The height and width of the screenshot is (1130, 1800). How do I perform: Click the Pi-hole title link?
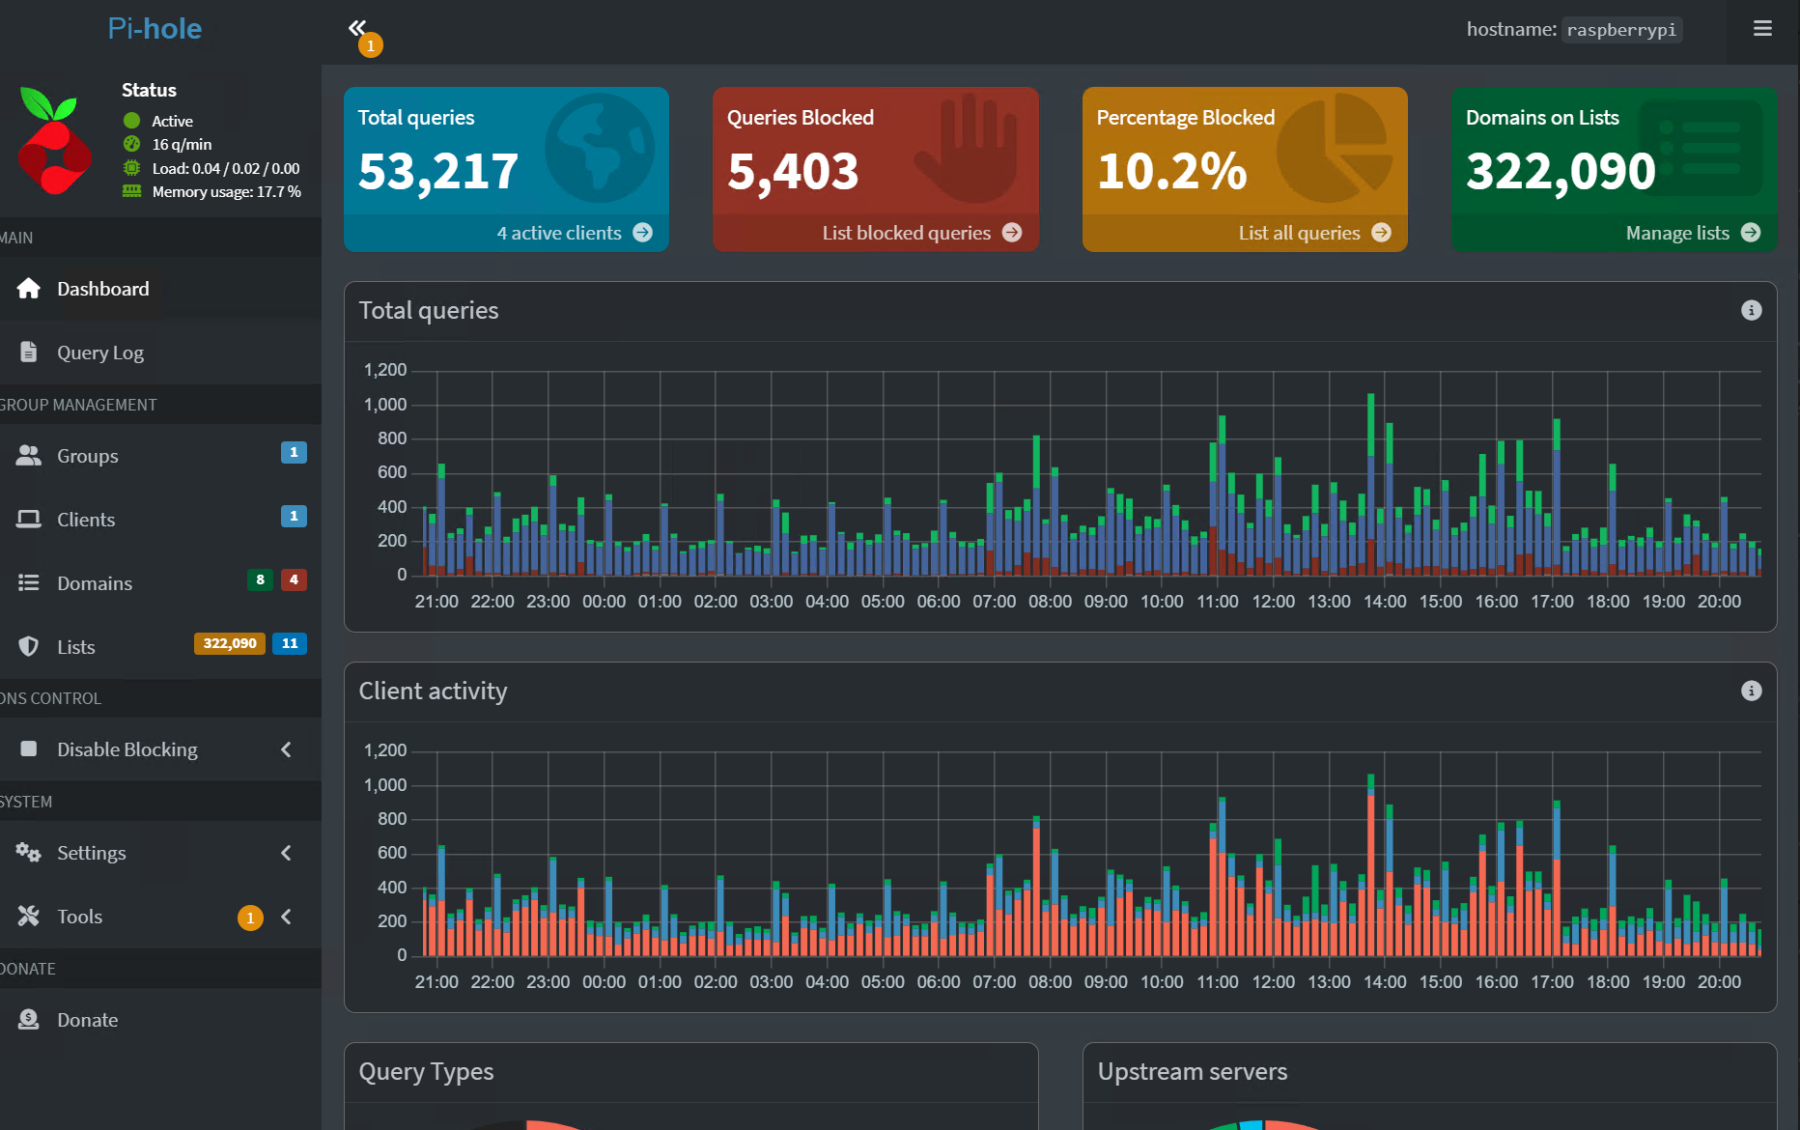(x=155, y=29)
